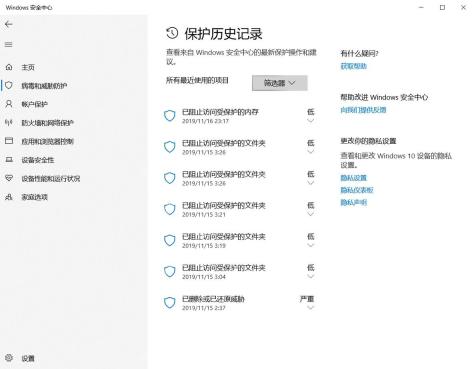Viewport: 472px width, 369px height.
Task: Click the shield icon of the 23:17 entry
Action: coord(170,116)
